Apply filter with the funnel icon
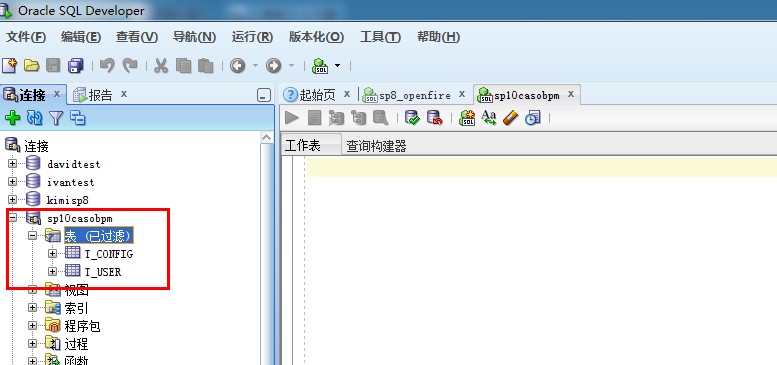The width and height of the screenshot is (777, 365). 56,118
